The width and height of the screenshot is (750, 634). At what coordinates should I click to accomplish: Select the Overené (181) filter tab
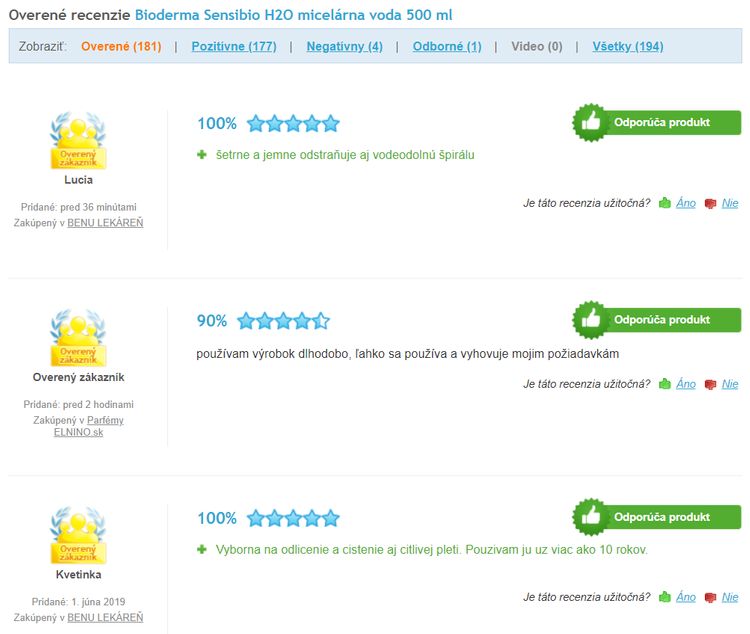click(x=121, y=46)
